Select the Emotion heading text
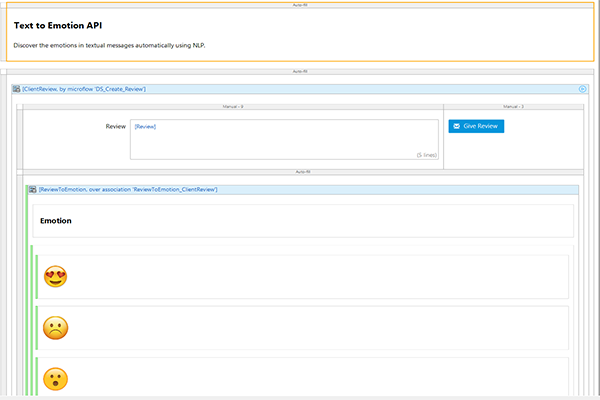The image size is (600, 400). point(55,220)
